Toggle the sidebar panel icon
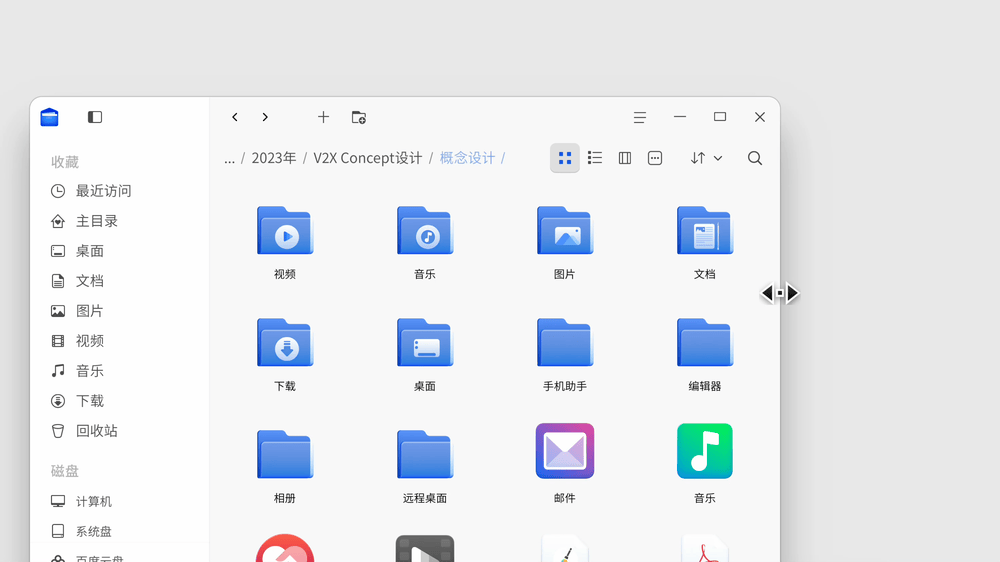This screenshot has width=1000, height=562. pos(95,117)
